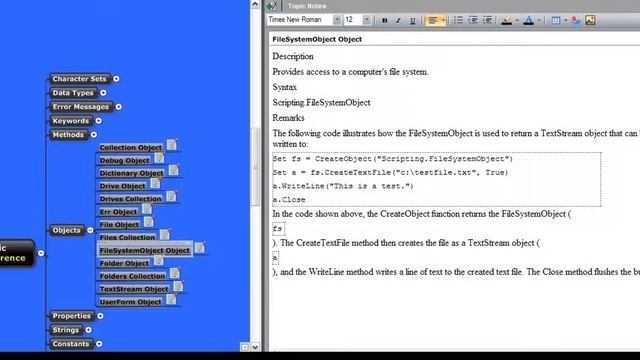Image resolution: width=640 pixels, height=360 pixels.
Task: Click the decrease indent icon
Action: [473, 20]
